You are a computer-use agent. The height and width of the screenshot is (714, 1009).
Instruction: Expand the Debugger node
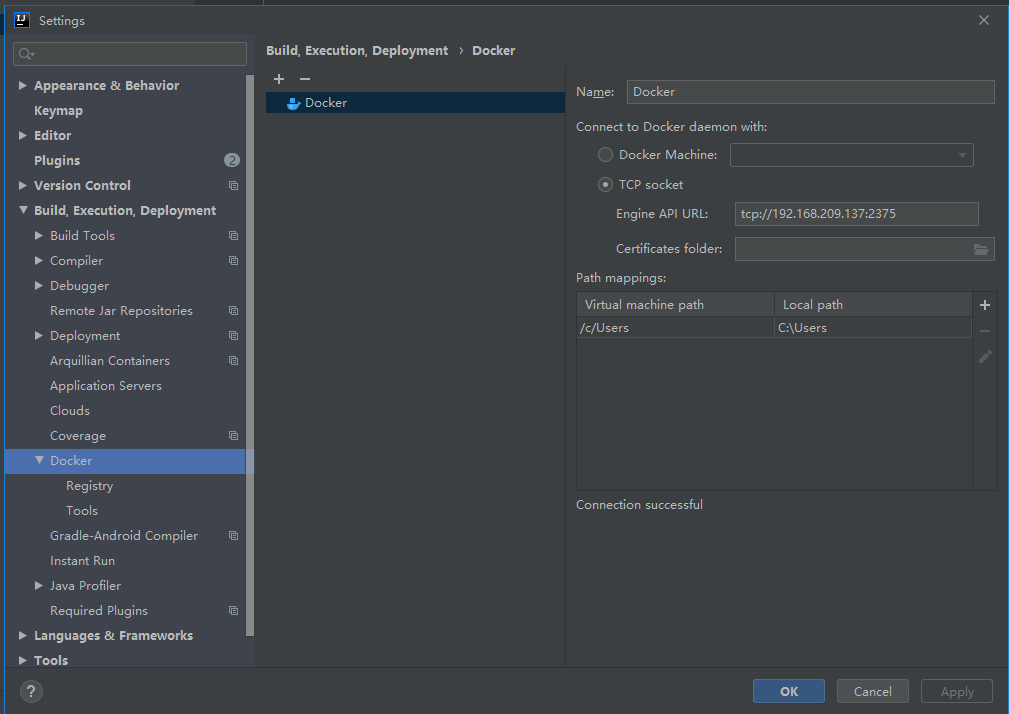pos(39,285)
